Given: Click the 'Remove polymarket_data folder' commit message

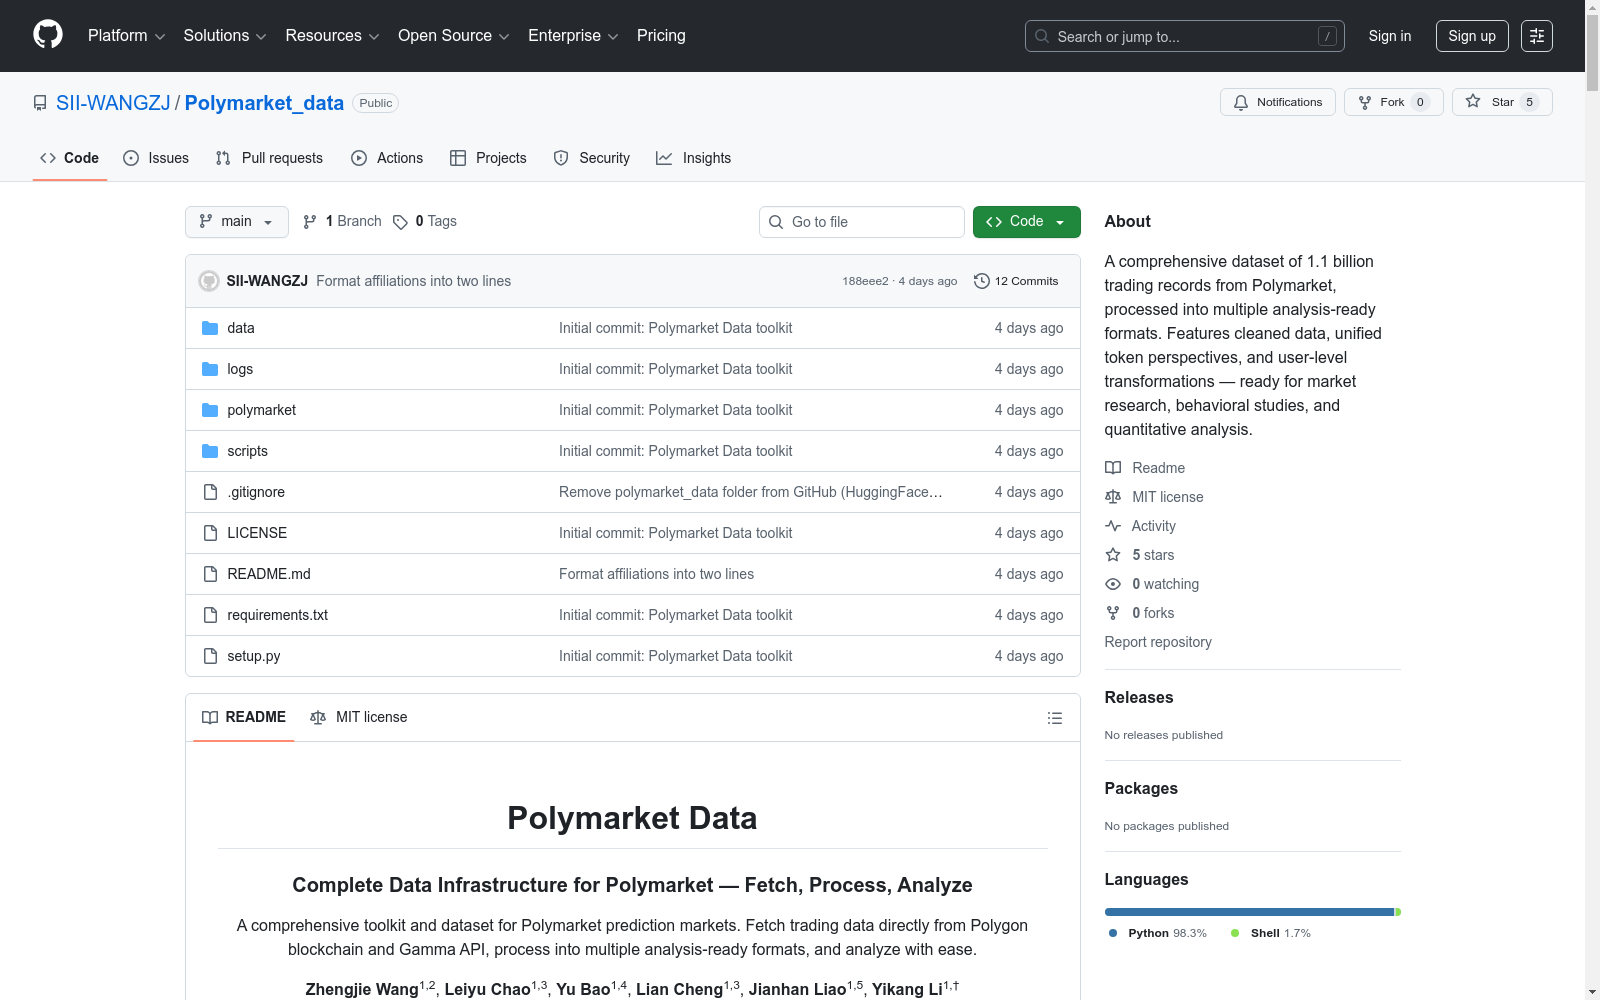Looking at the screenshot, I should pos(751,492).
